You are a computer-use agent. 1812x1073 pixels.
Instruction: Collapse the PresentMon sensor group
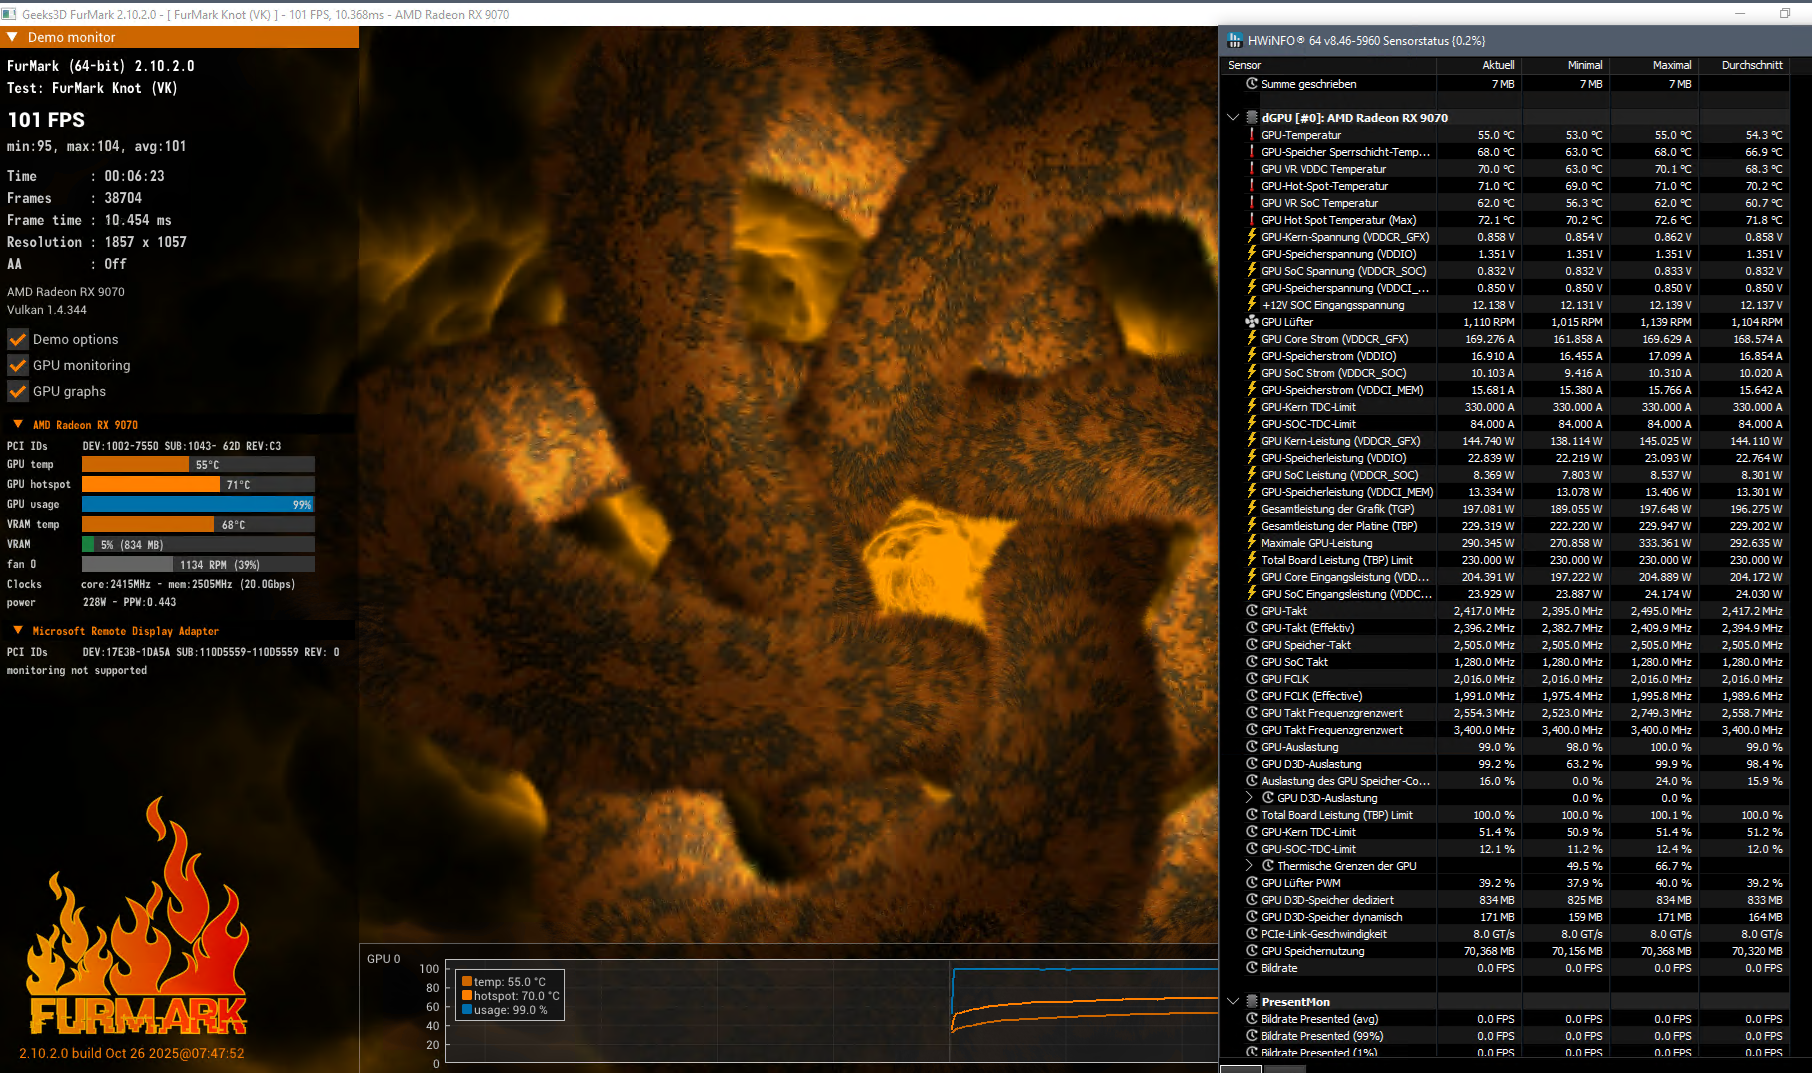[1233, 1001]
